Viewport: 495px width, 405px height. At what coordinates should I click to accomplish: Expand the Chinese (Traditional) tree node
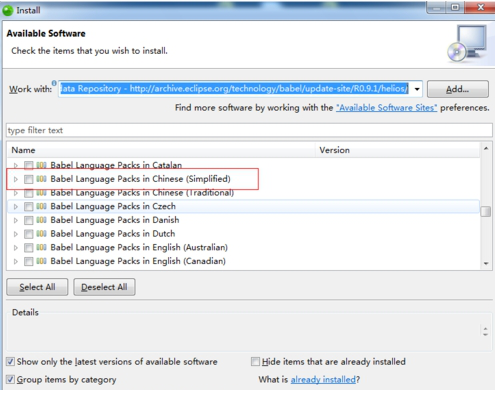pyautogui.click(x=15, y=193)
